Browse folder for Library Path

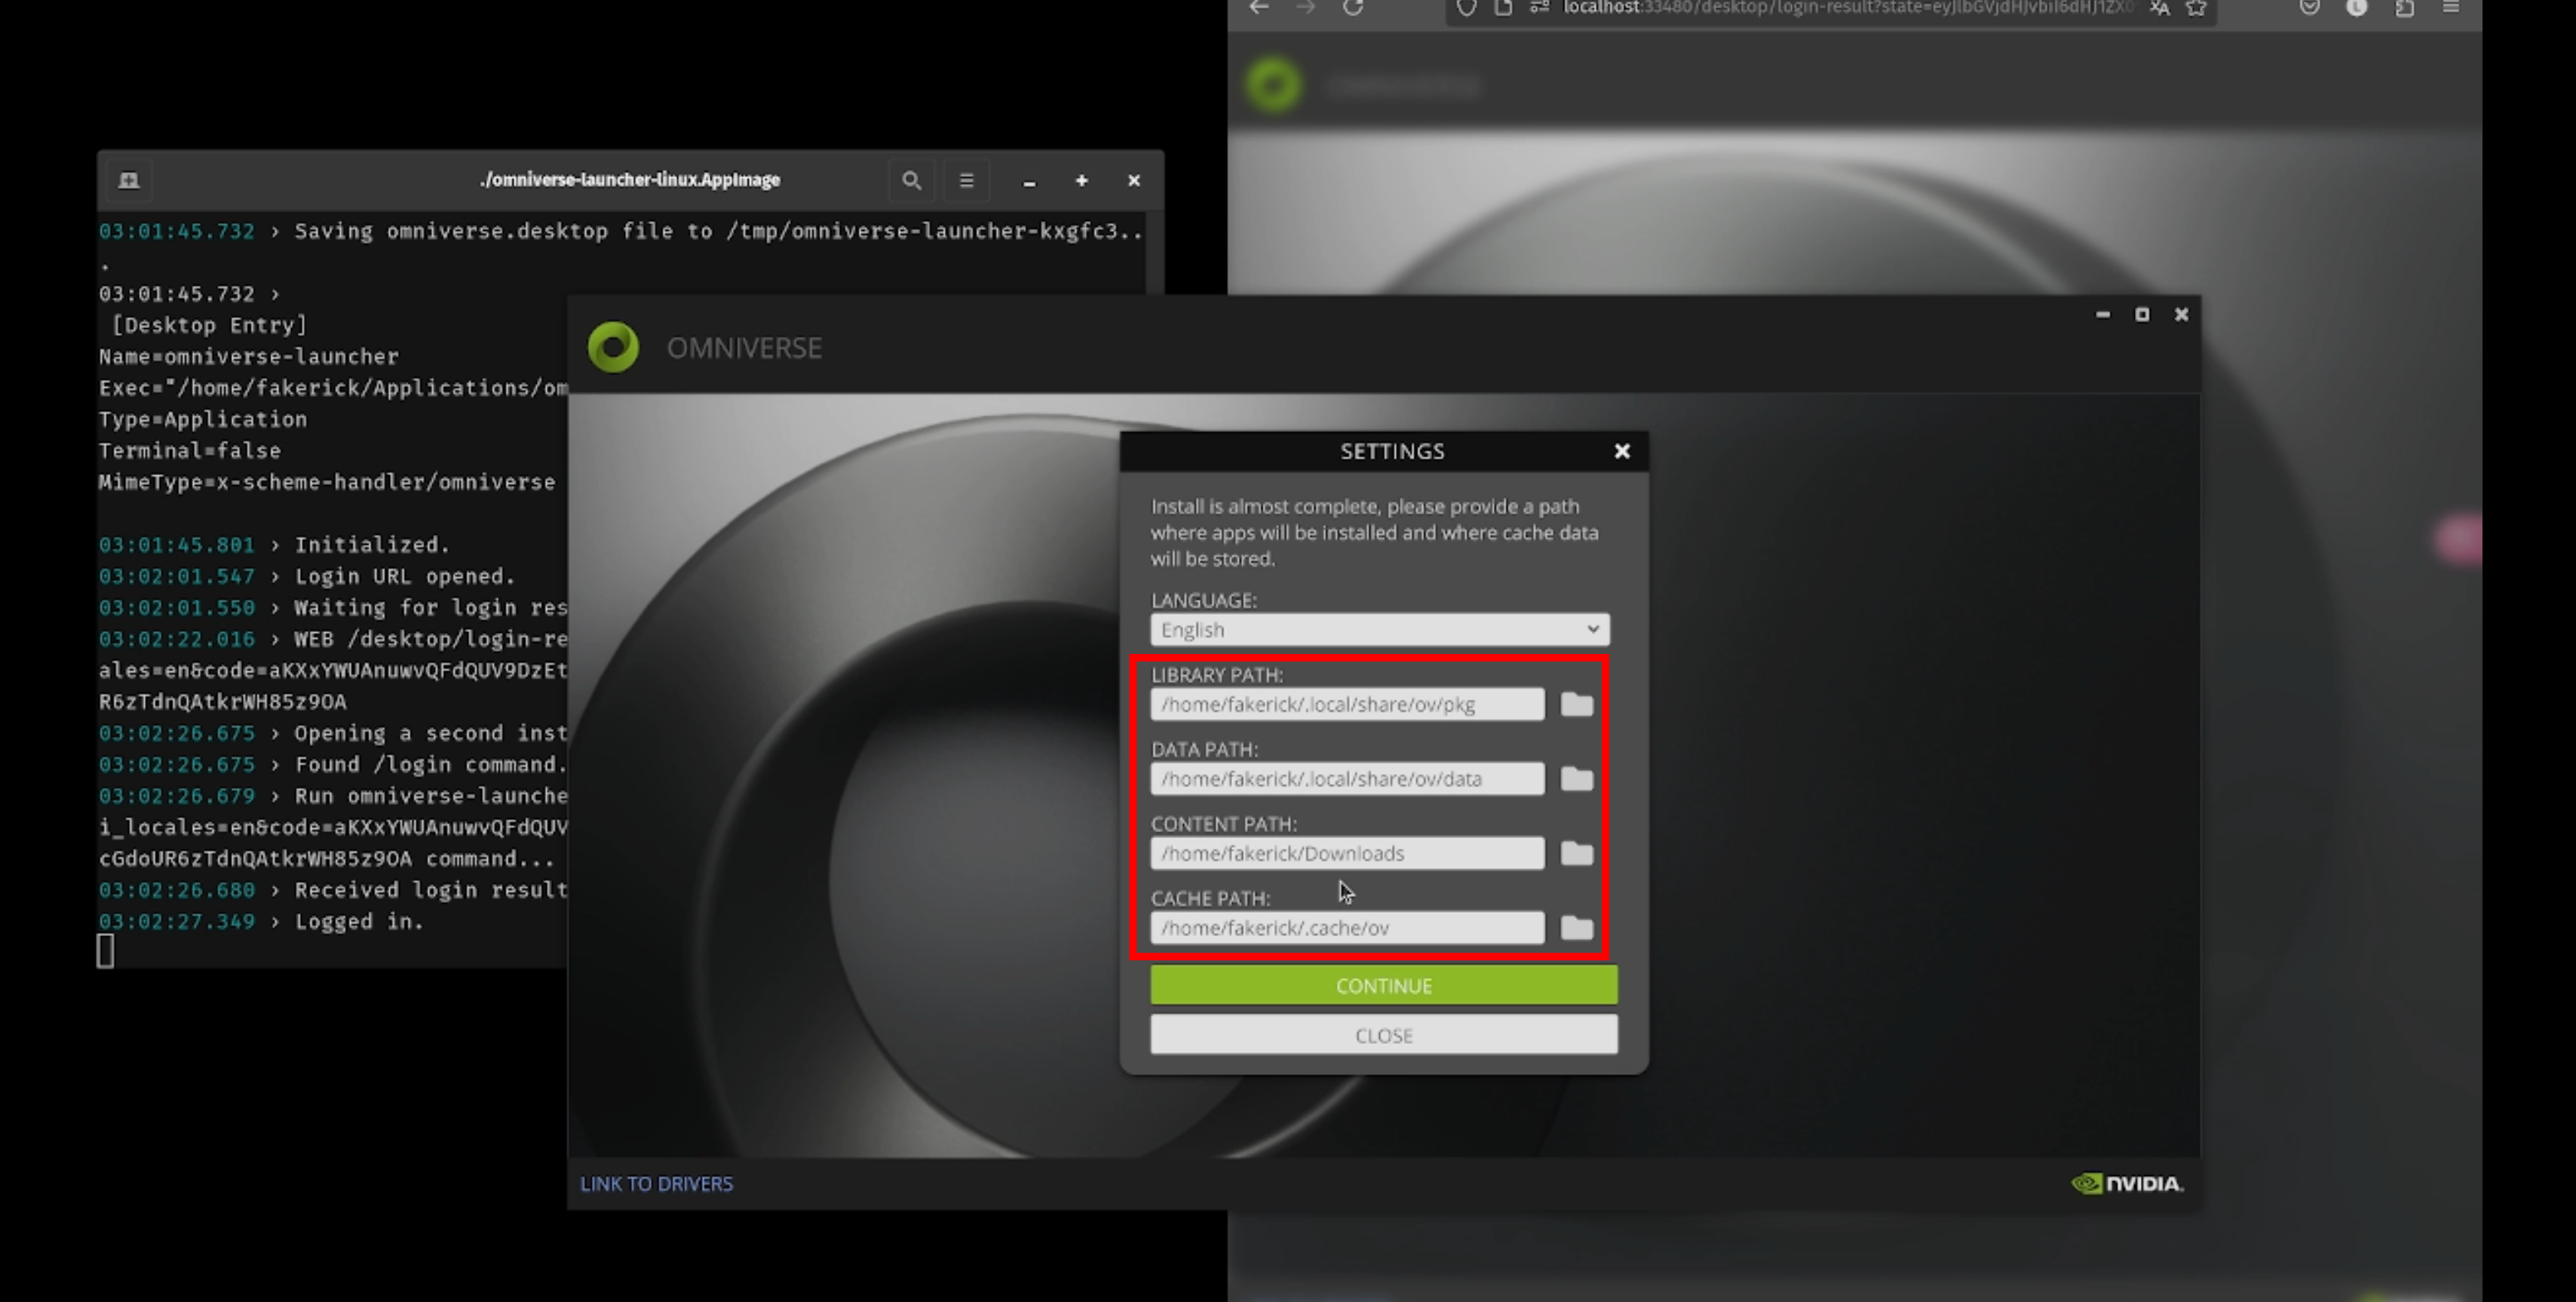coord(1576,705)
